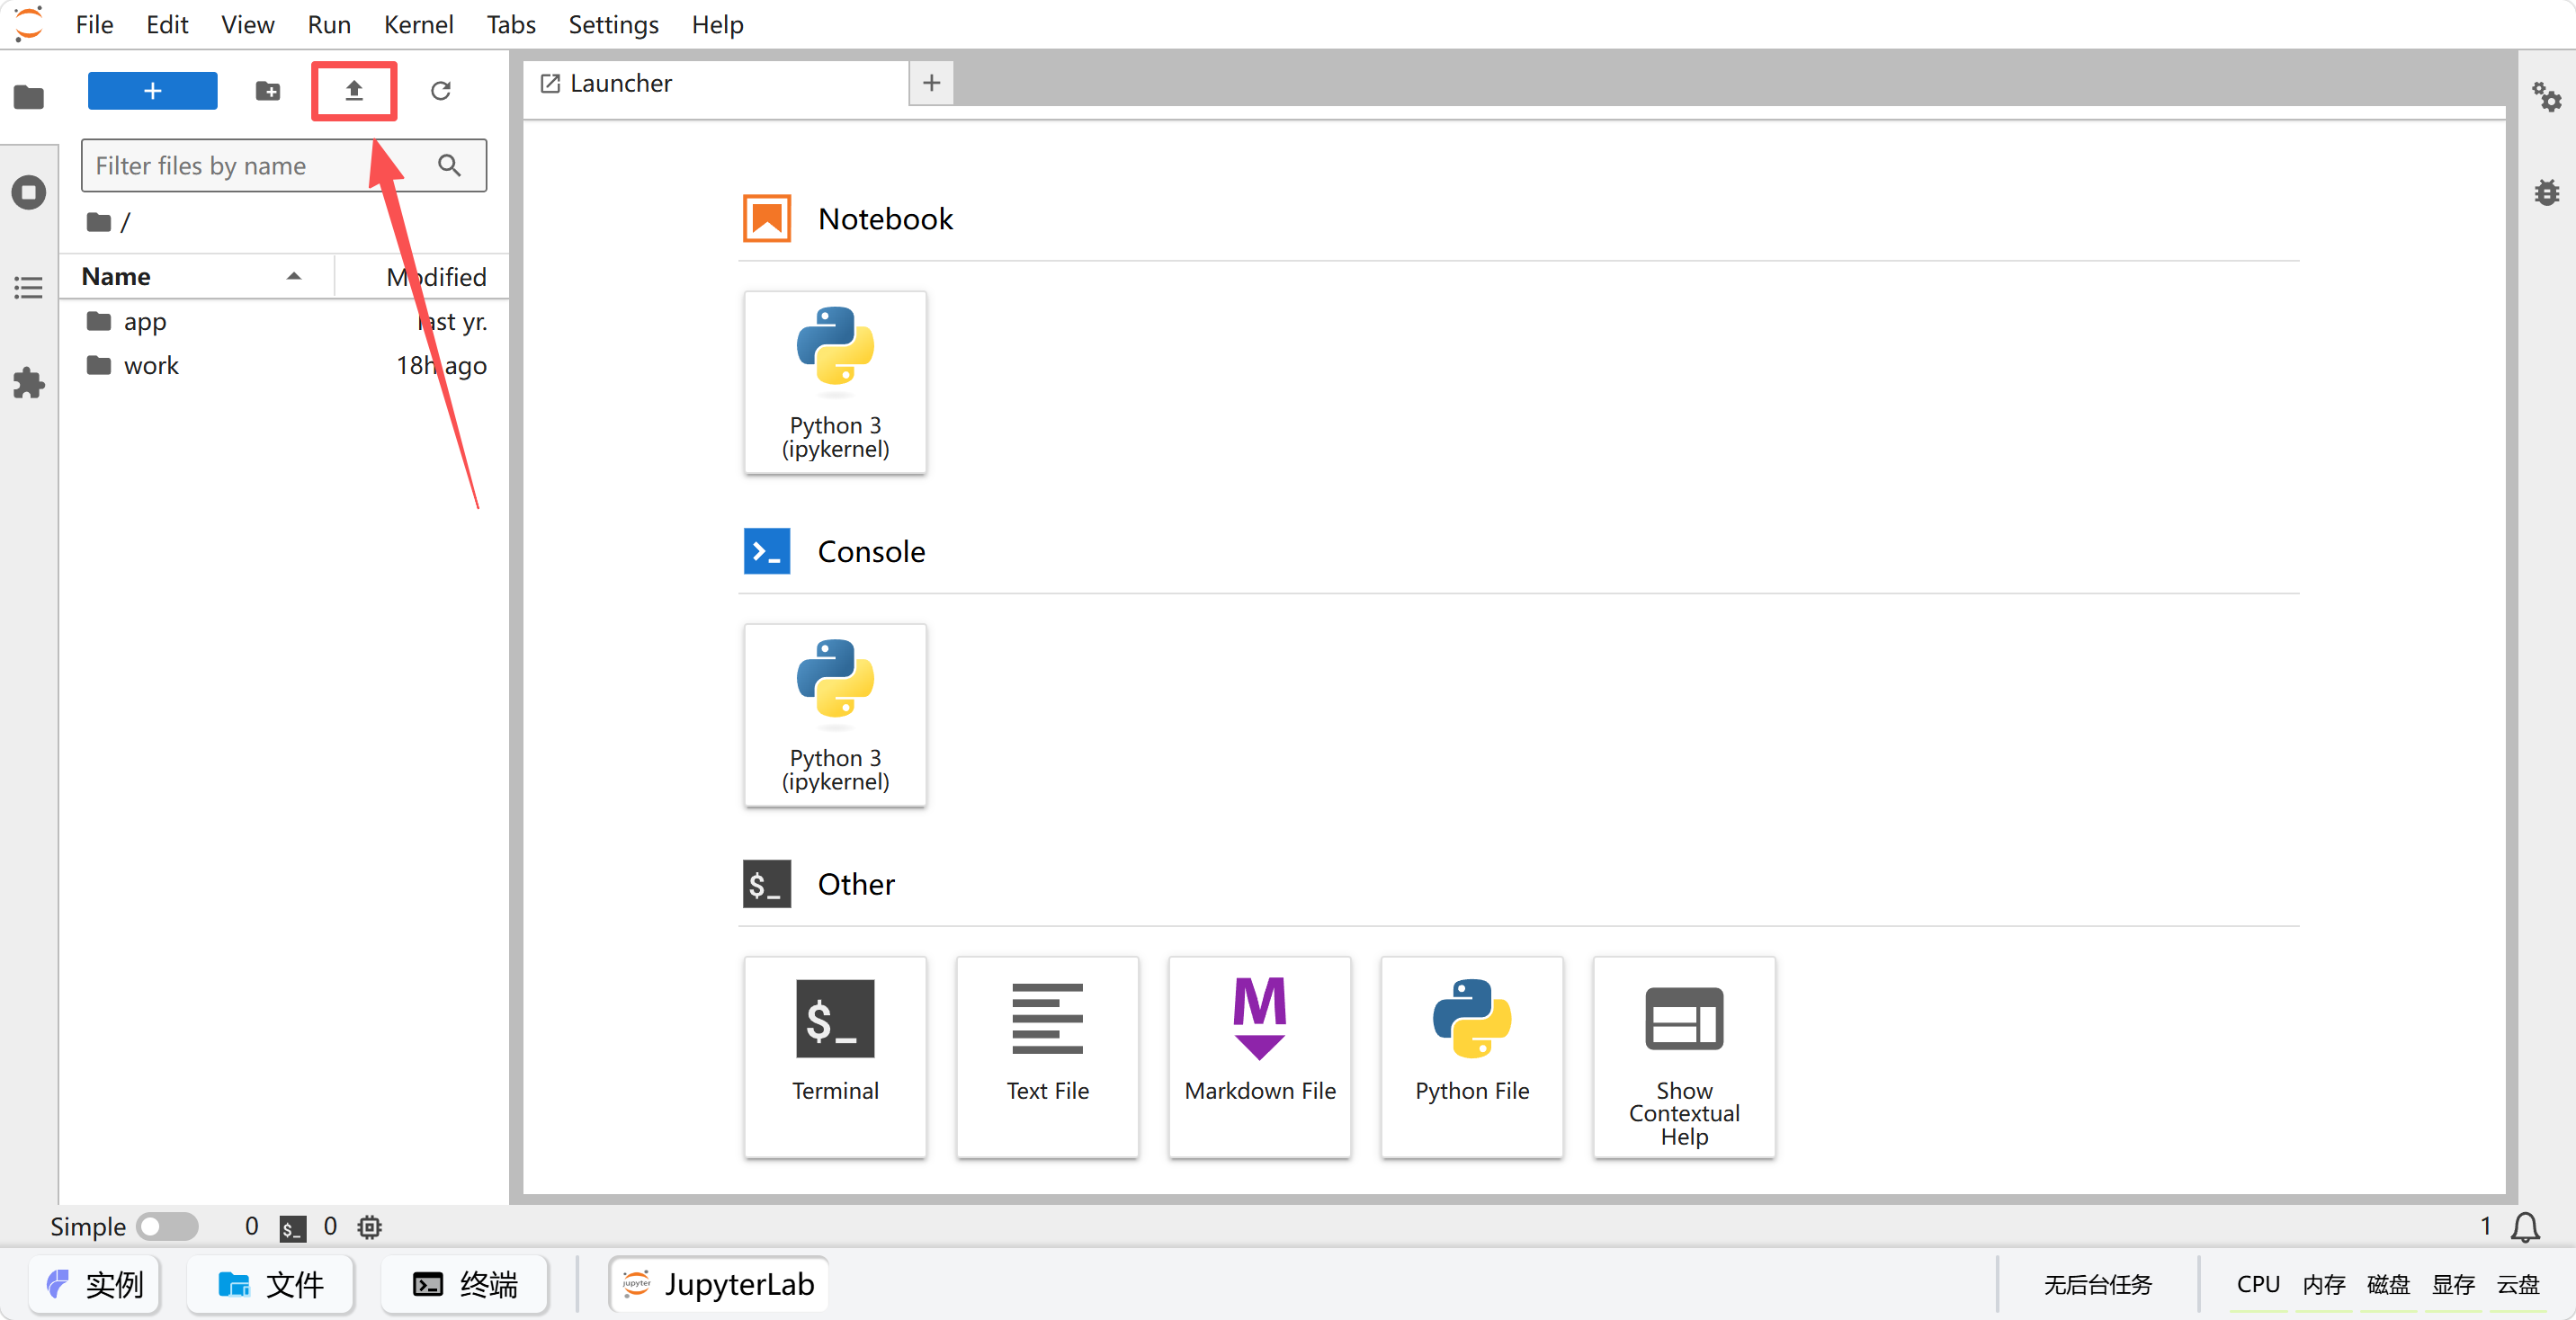Screen dimensions: 2576x1320
Task: Sort files by Name column
Action: tap(196, 276)
